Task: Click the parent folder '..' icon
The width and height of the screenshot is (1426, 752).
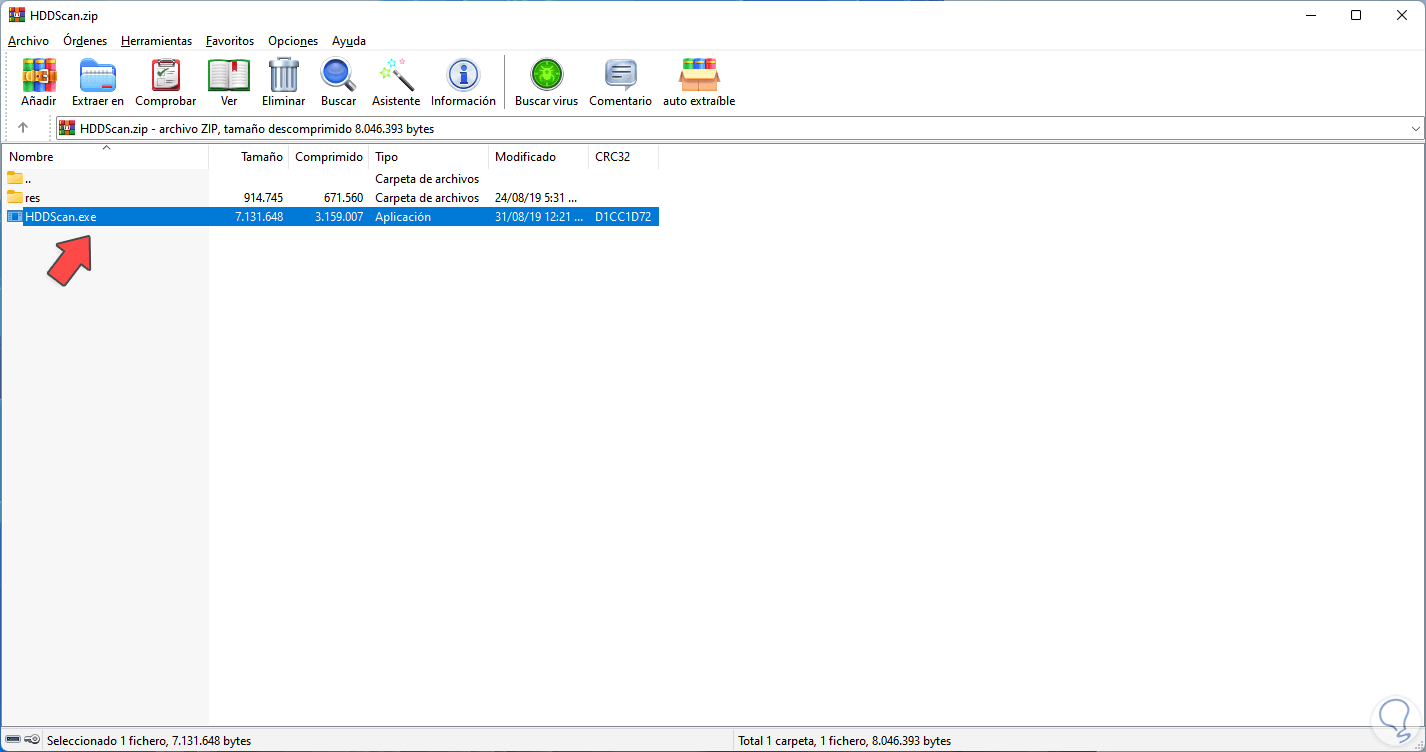Action: click(15, 178)
